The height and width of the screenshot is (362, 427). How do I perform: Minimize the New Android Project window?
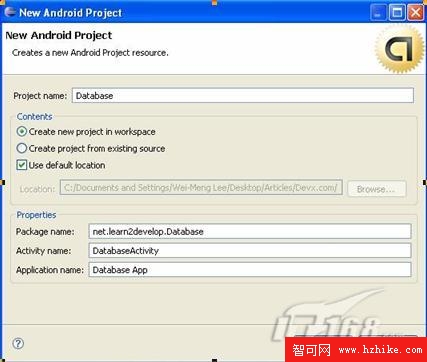(x=378, y=13)
